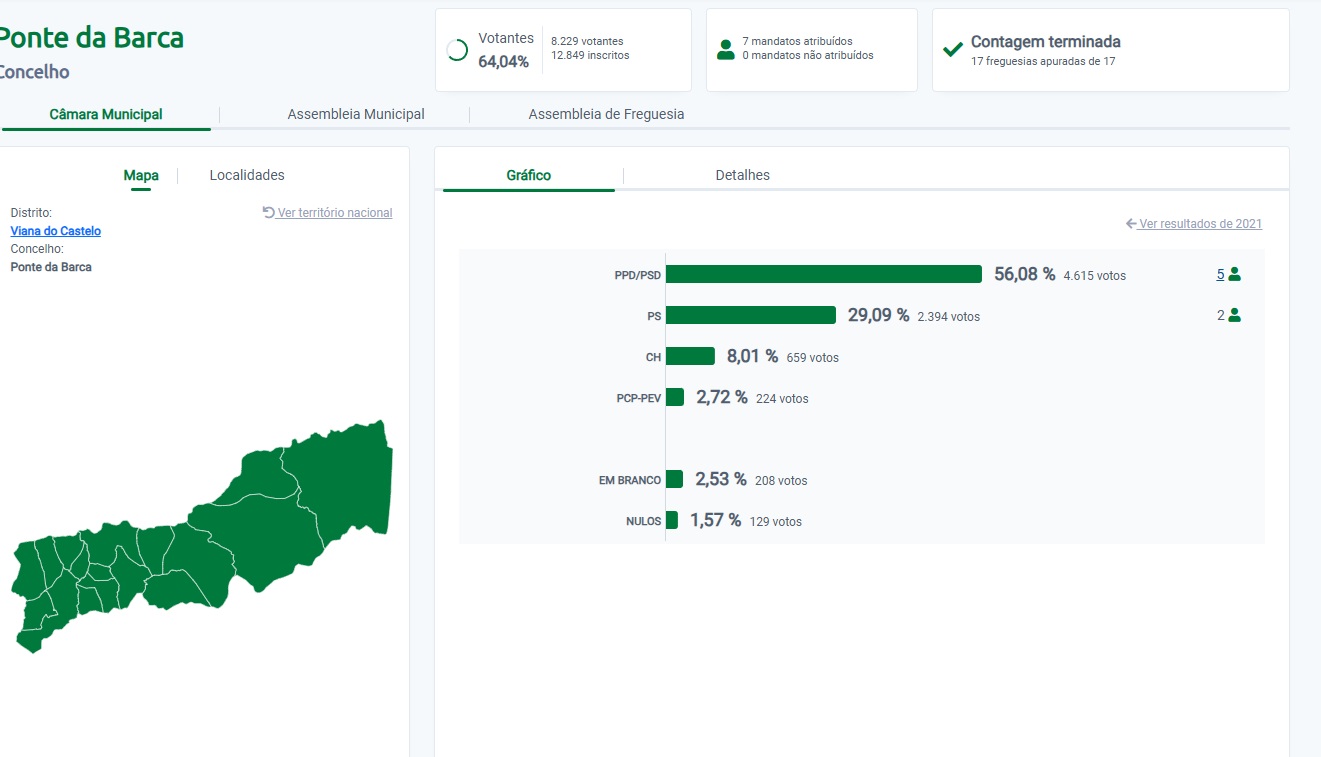
Task: Select the Câmara Municipal tab
Action: pos(106,114)
